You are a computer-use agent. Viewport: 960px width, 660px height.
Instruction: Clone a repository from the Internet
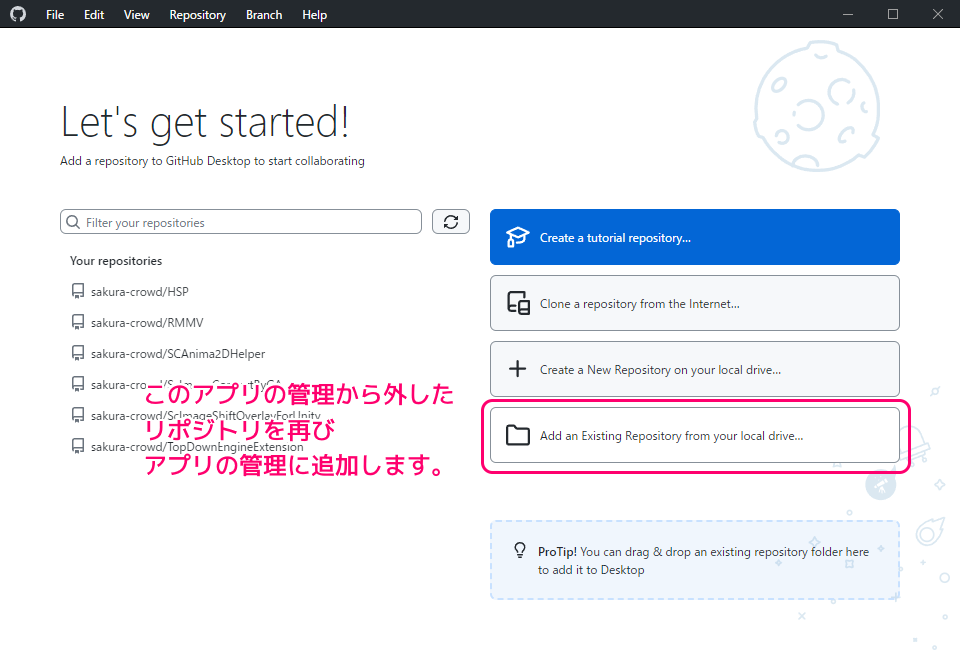(x=694, y=303)
